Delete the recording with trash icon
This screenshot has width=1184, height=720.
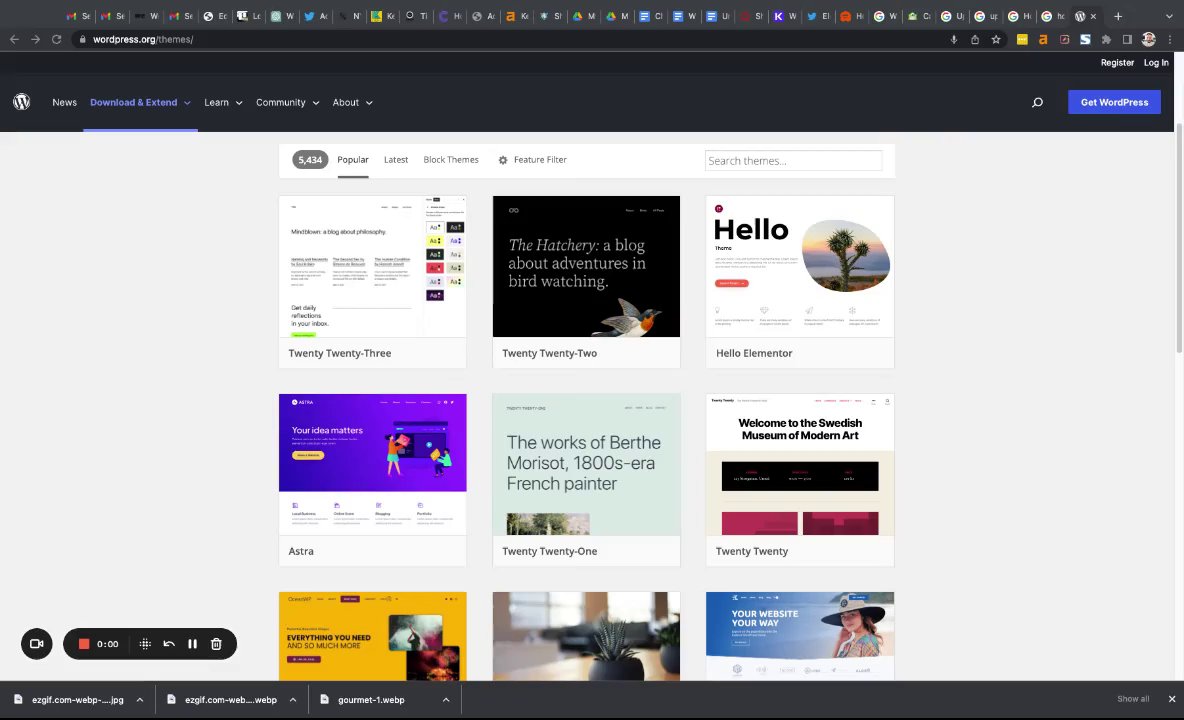[216, 644]
